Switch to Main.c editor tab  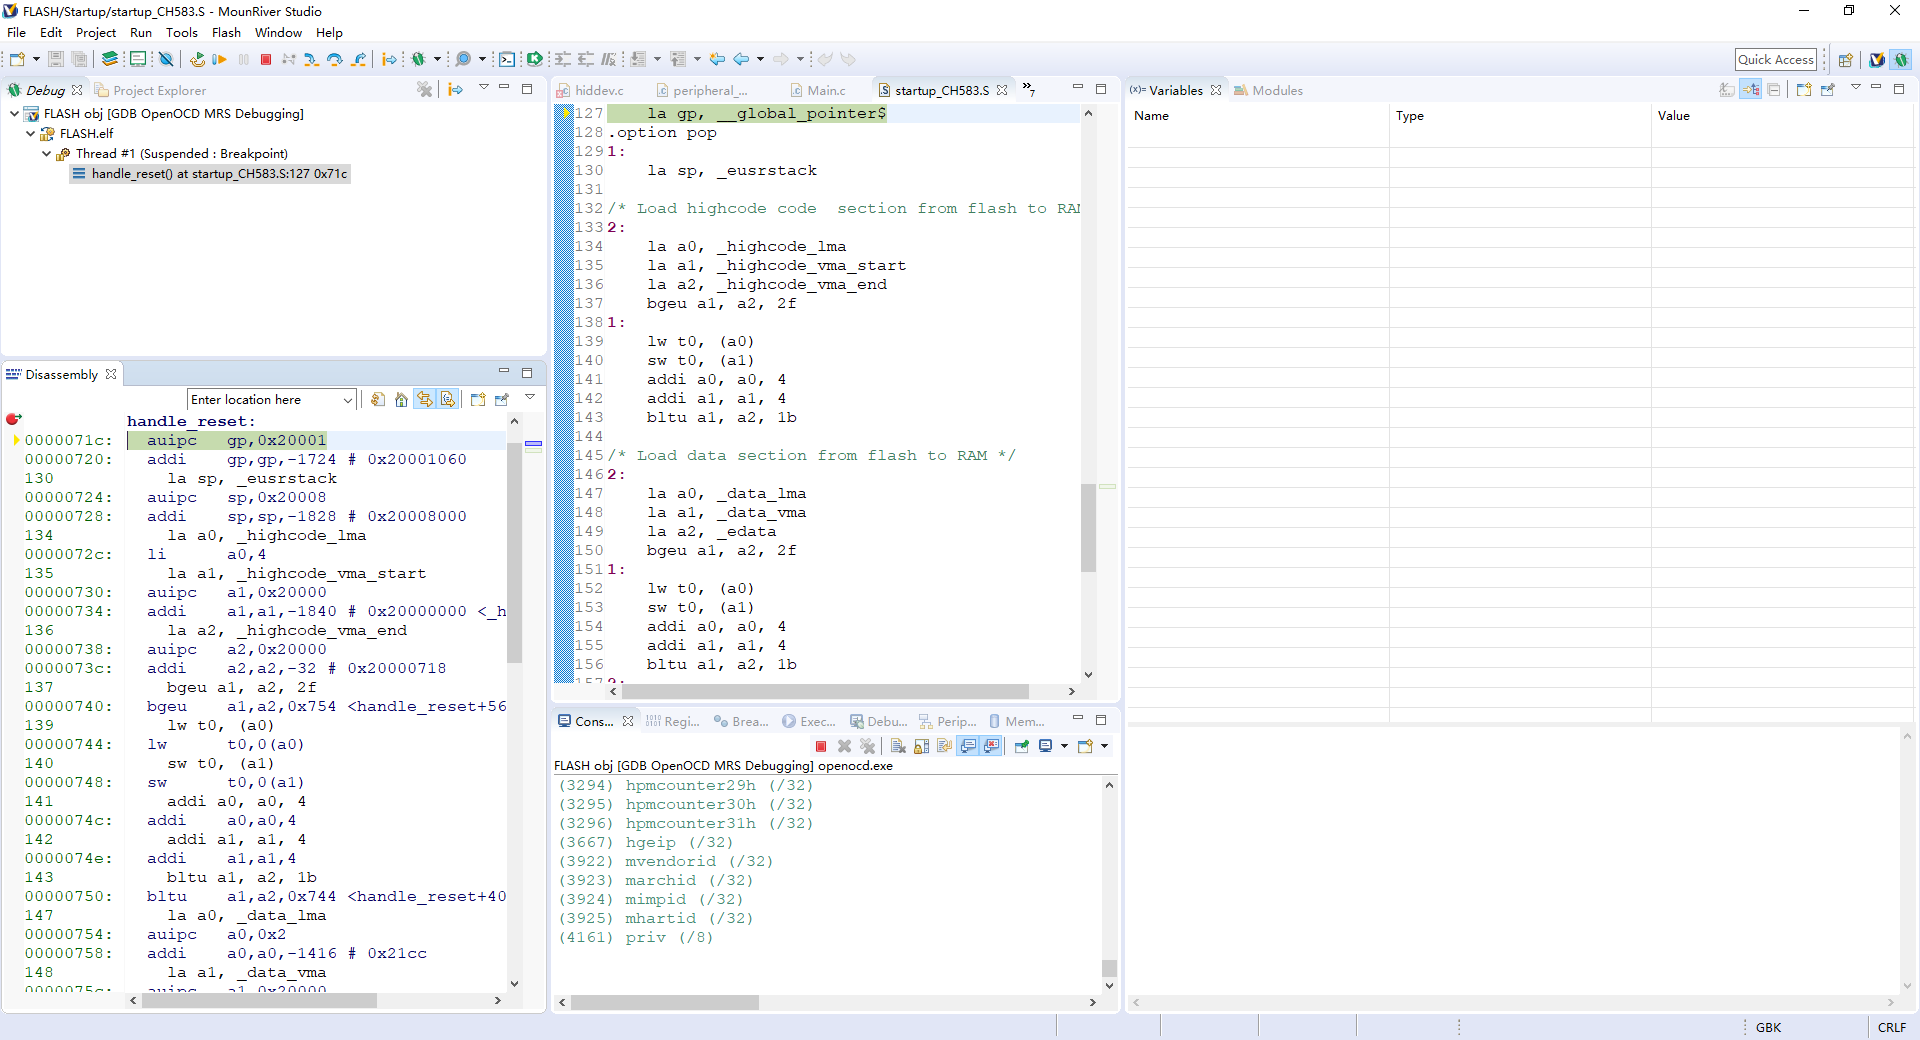818,90
